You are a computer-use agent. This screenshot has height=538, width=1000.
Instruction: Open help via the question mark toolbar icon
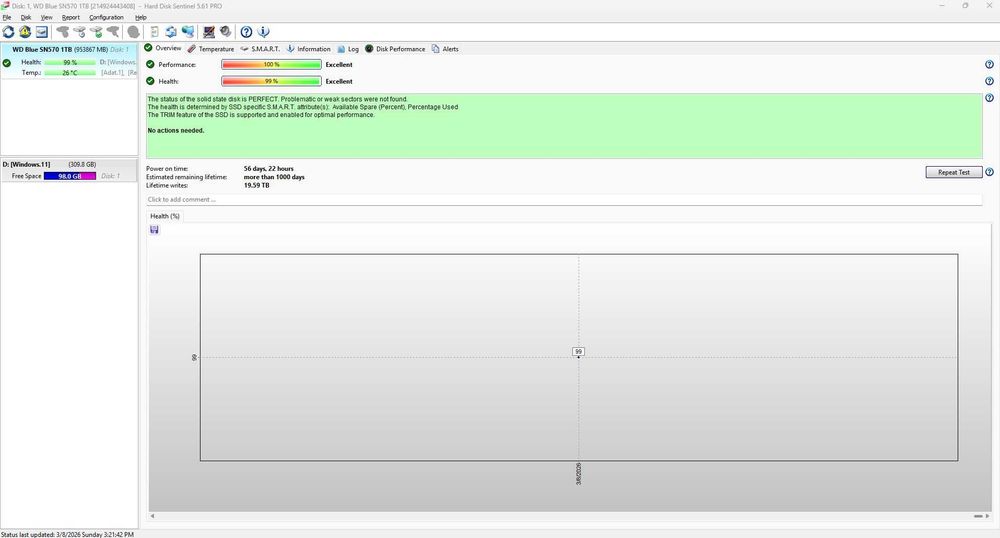pos(246,32)
